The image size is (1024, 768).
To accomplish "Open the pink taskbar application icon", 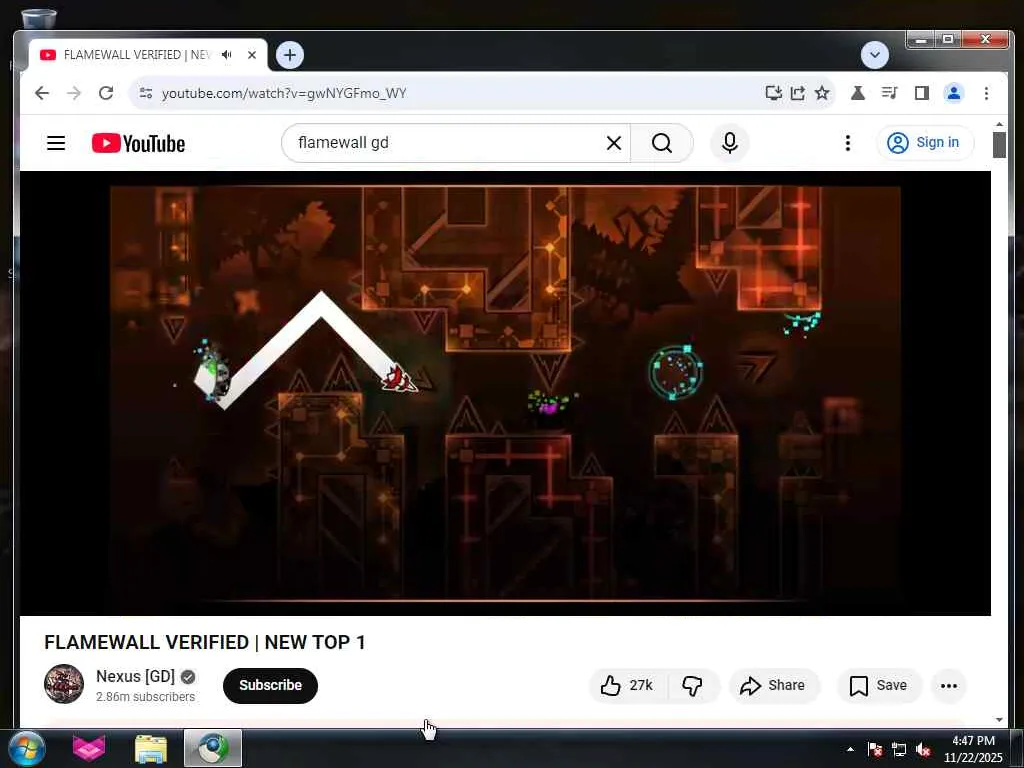I will (89, 748).
